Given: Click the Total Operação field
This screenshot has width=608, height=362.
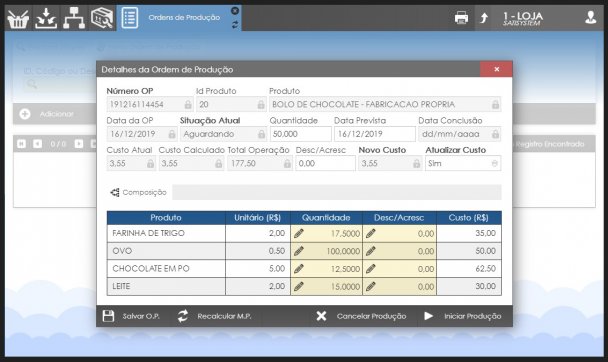Looking at the screenshot, I should tap(260, 164).
